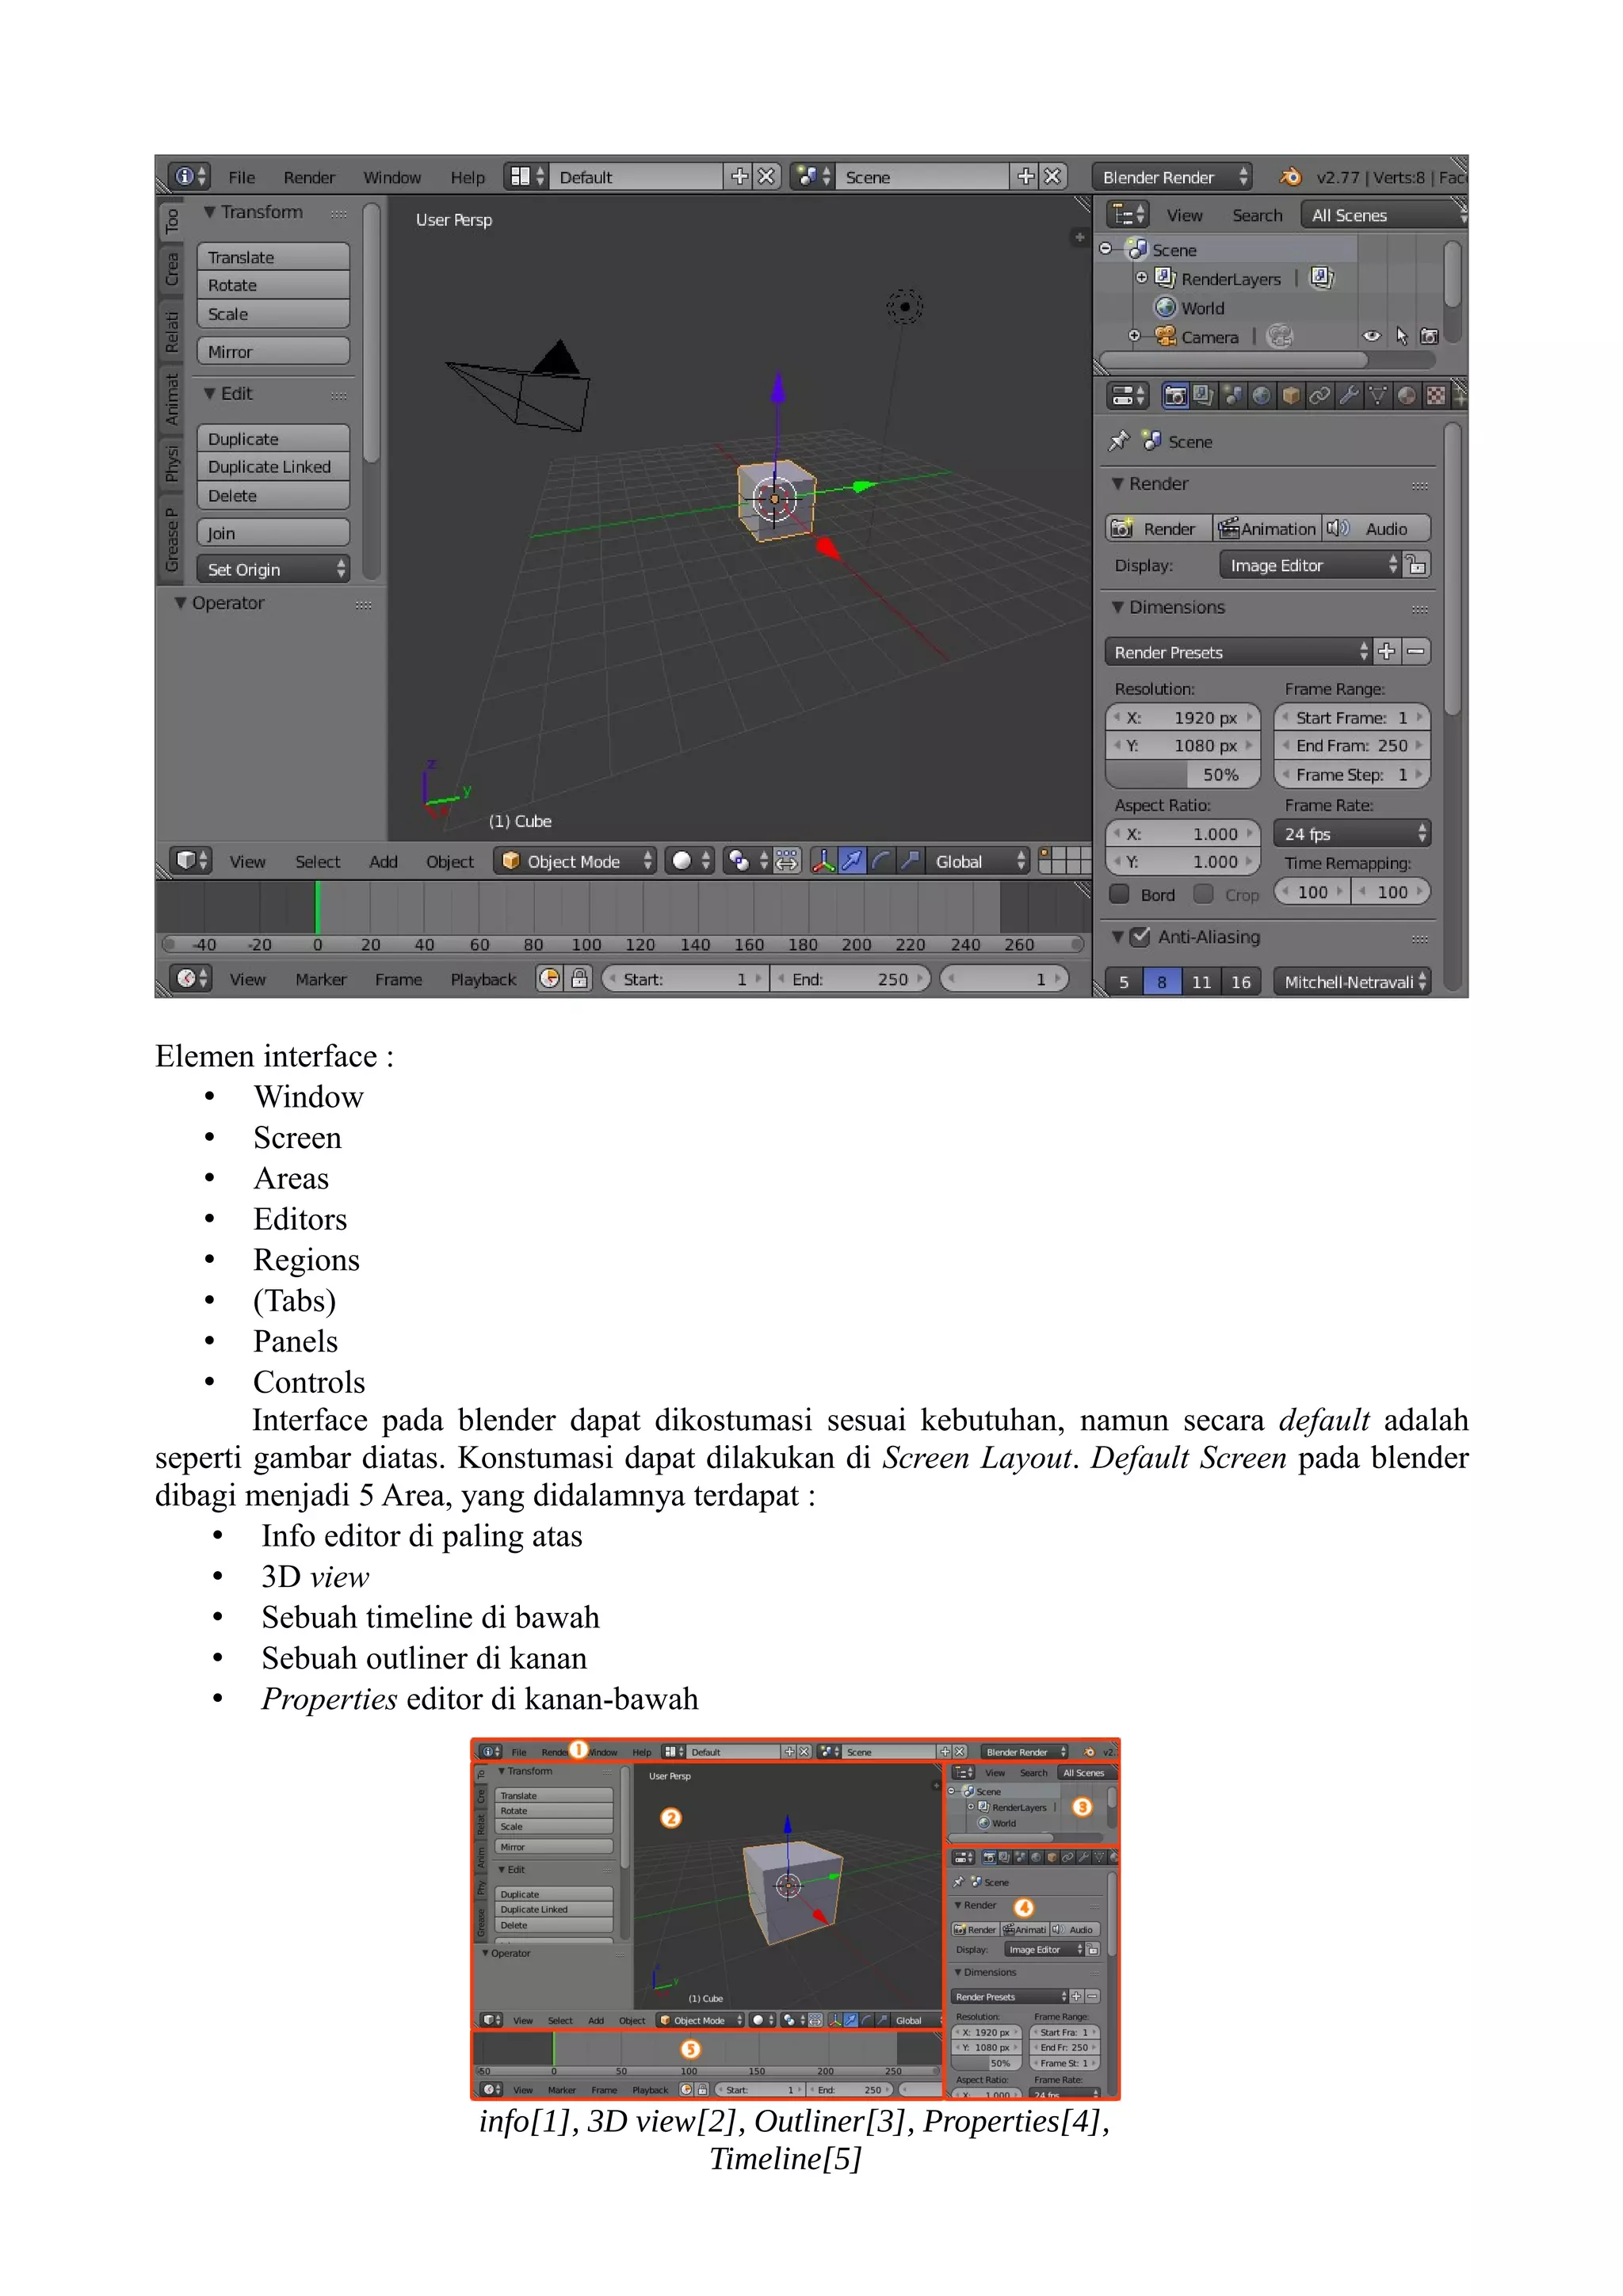Open the Render Presets dropdown
Image resolution: width=1623 pixels, height=2296 pixels.
point(1238,652)
